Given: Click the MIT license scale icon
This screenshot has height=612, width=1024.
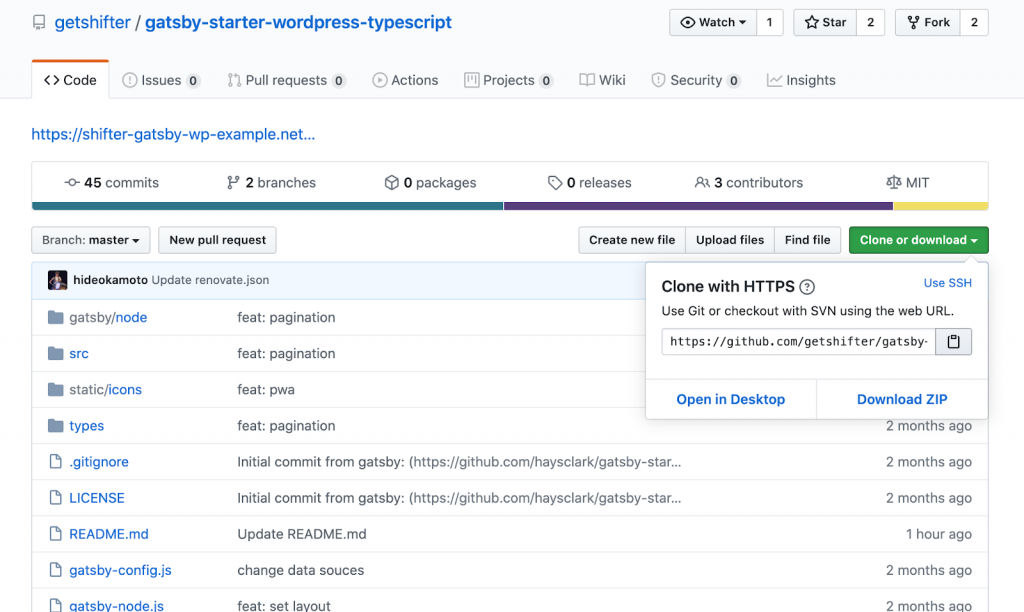Looking at the screenshot, I should coord(893,183).
